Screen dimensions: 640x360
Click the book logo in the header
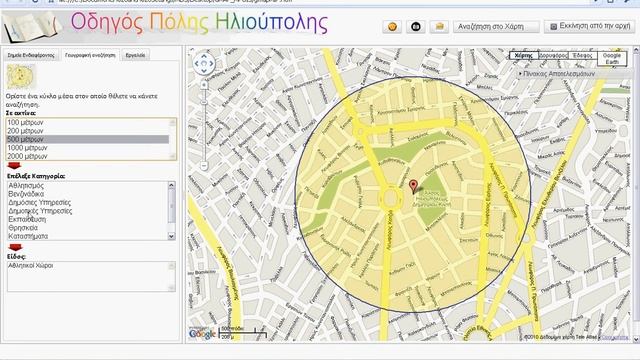(x=32, y=27)
